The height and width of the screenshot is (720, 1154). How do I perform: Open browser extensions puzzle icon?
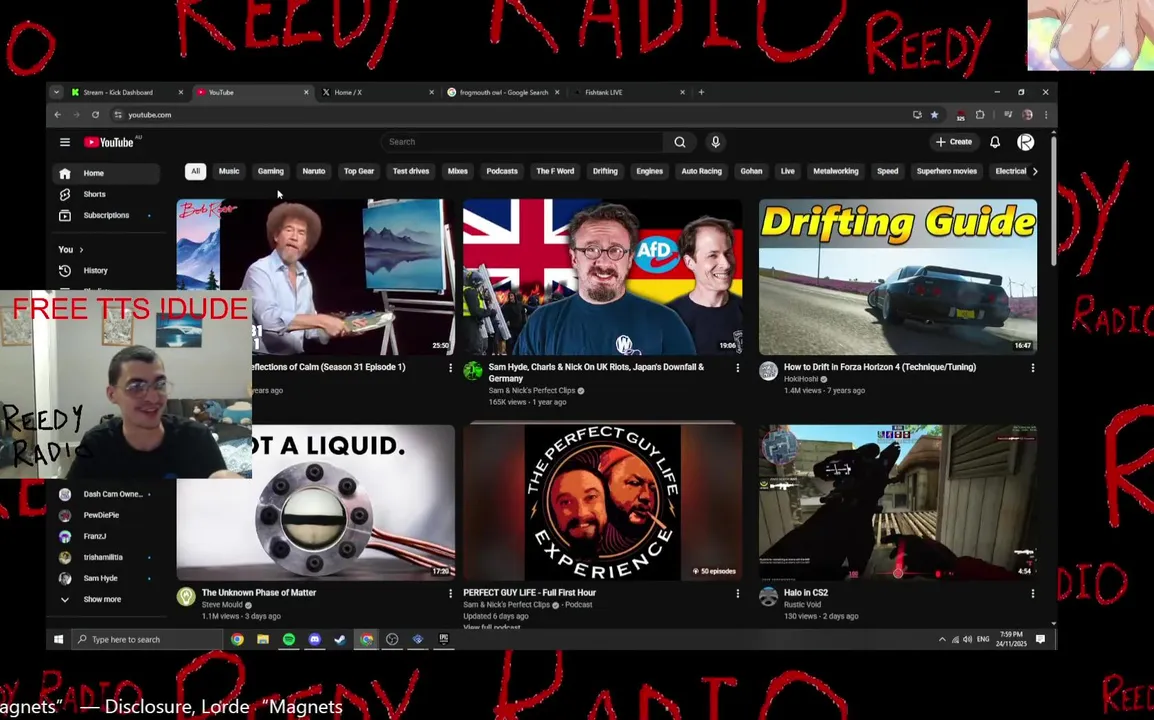(980, 115)
